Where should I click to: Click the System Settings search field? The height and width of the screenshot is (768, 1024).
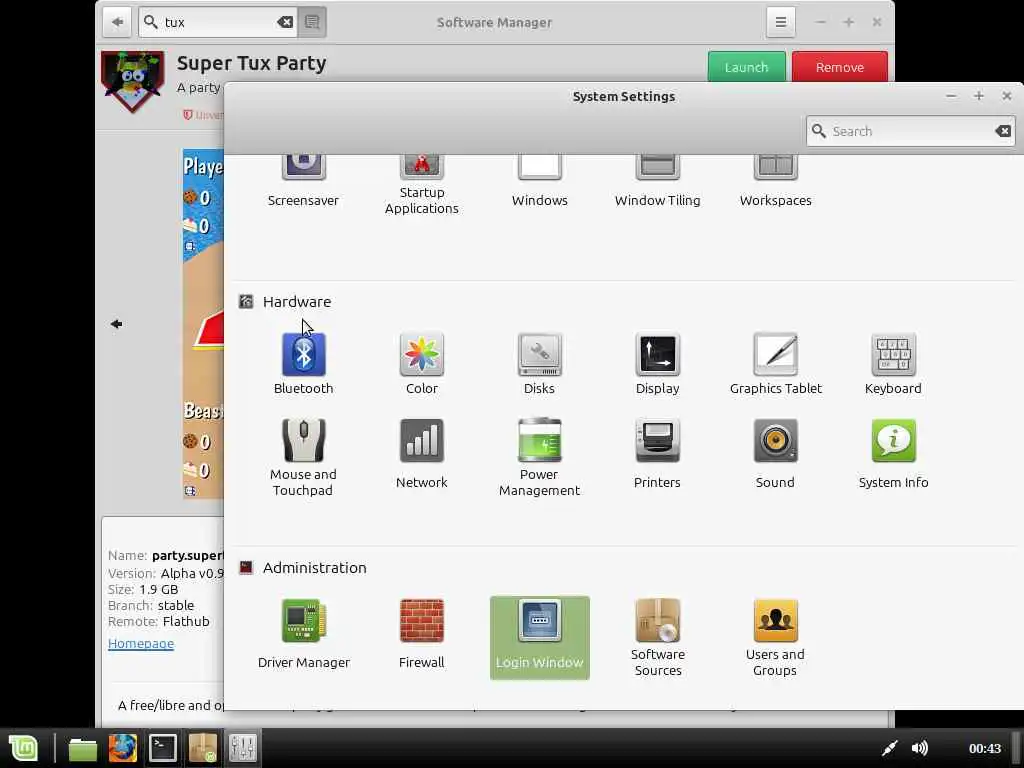click(910, 131)
